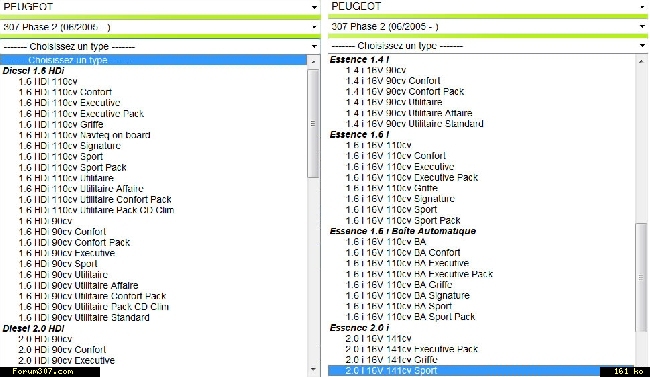Image resolution: width=650 pixels, height=377 pixels.
Task: Pick '1.6 HDi 90cv Sport'
Action: coord(58,264)
